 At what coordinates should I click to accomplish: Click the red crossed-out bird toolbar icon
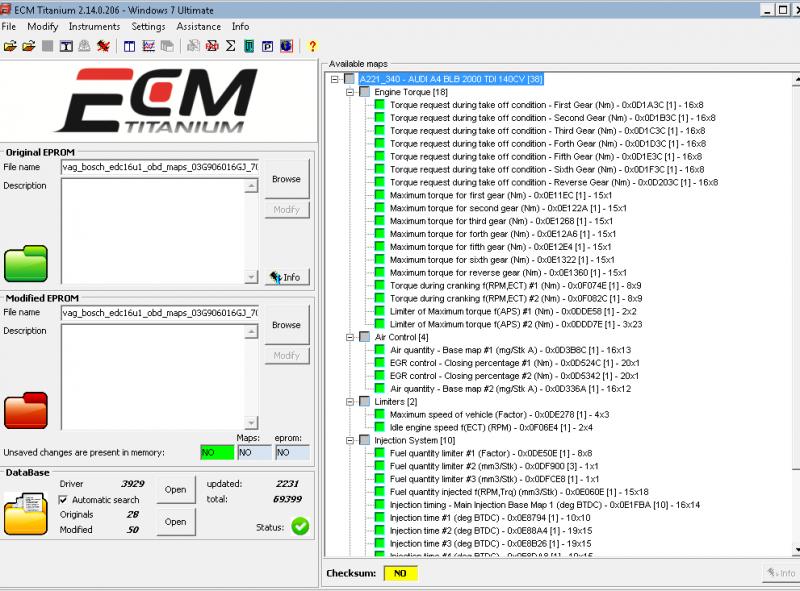(x=104, y=46)
